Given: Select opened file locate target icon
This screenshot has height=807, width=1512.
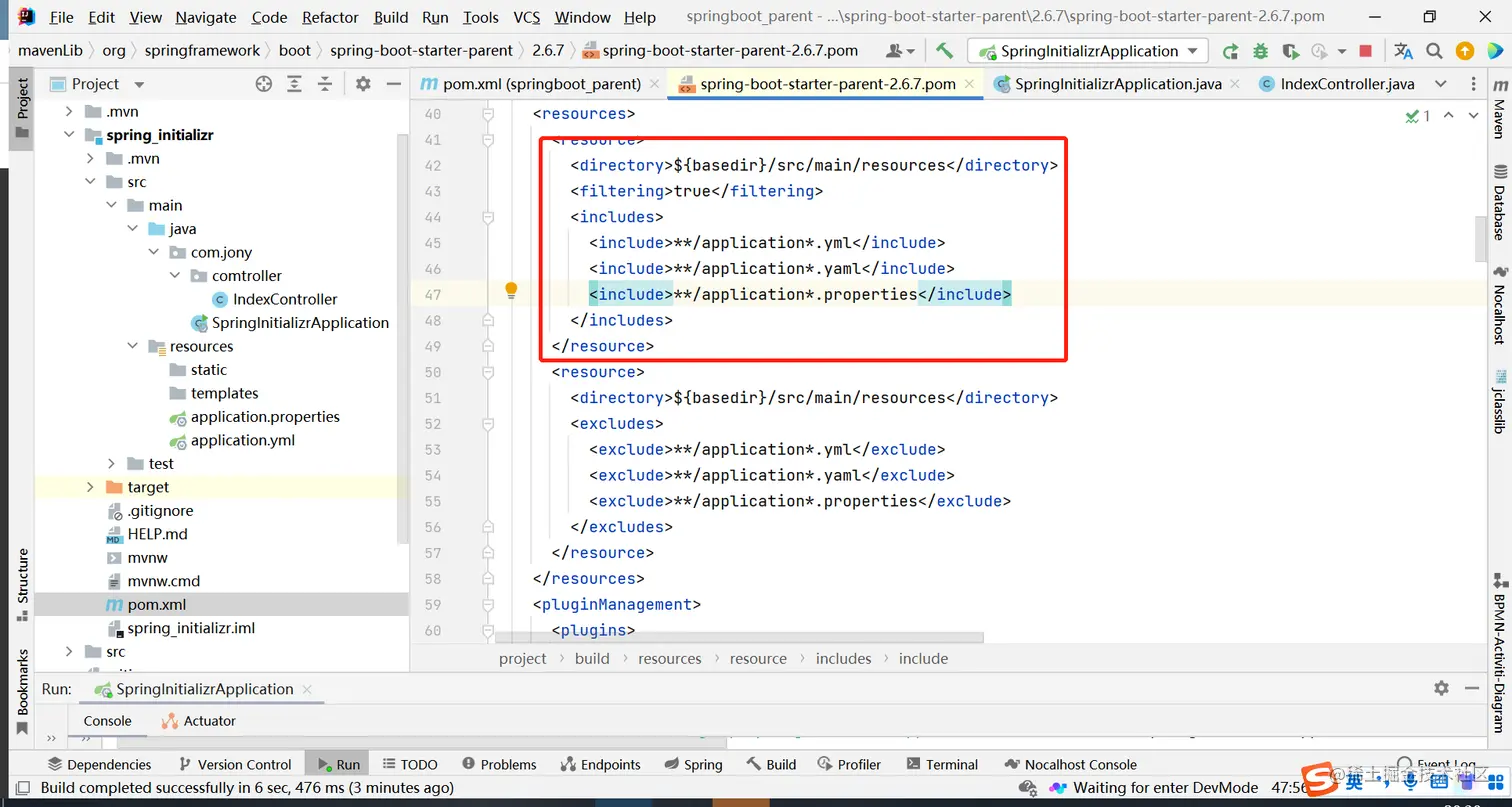Looking at the screenshot, I should coord(263,84).
